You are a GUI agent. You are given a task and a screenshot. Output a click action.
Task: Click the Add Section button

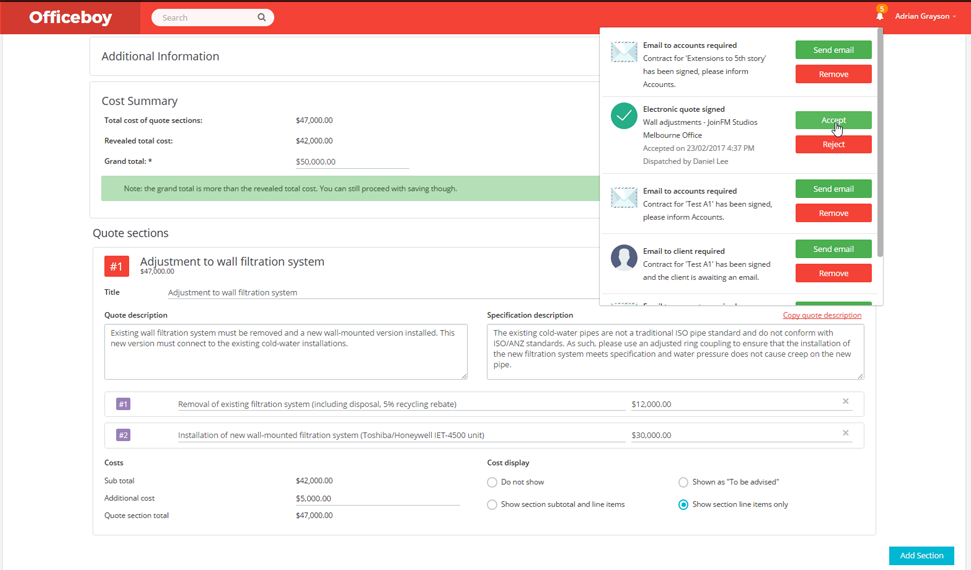pos(921,555)
